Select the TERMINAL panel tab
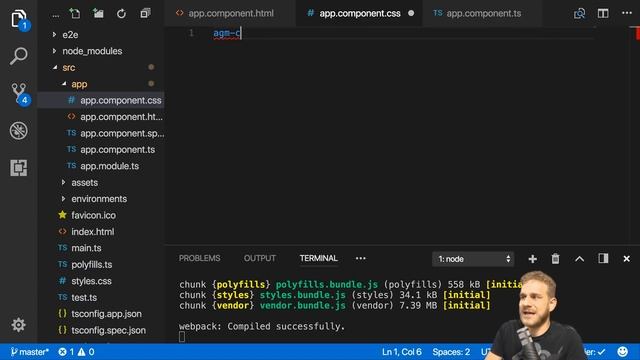Screen dimensions: 640x360 tap(318, 258)
